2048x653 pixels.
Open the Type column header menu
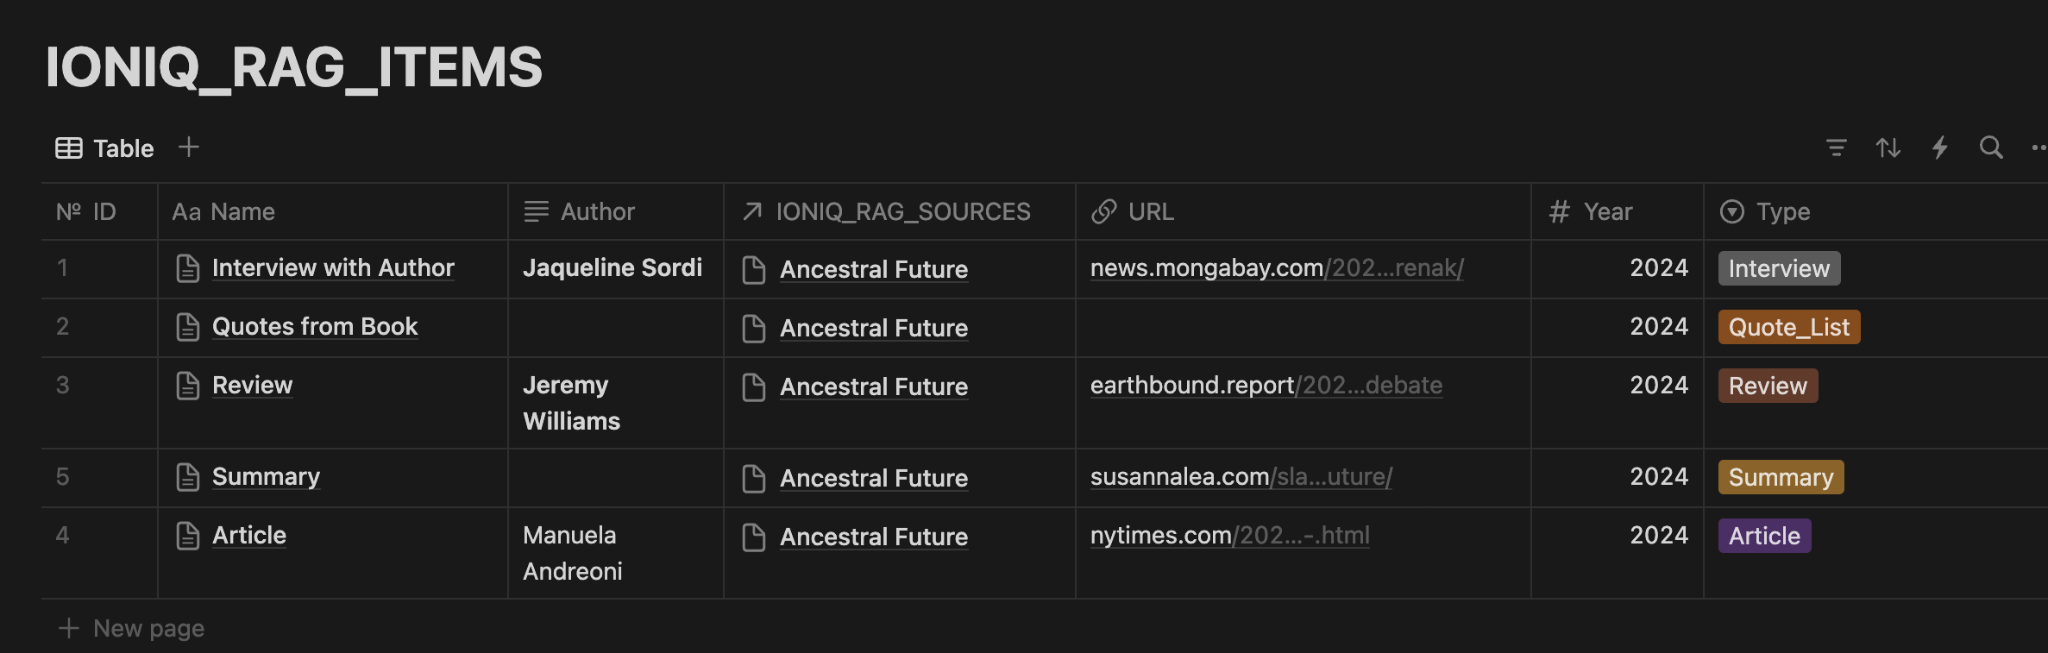point(1783,212)
